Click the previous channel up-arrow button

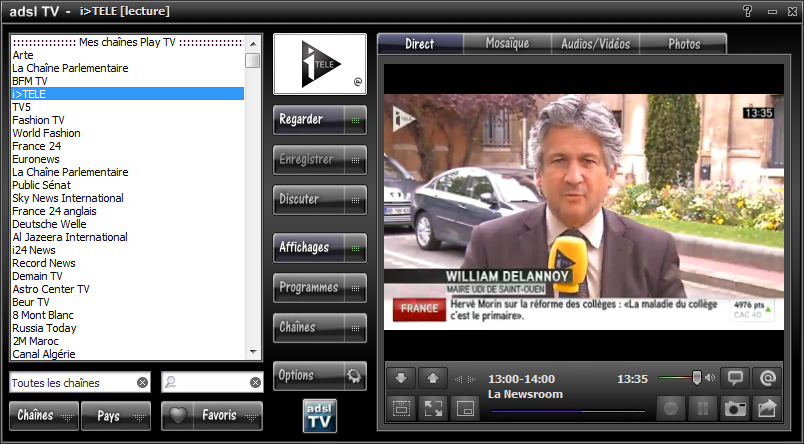pyautogui.click(x=432, y=379)
